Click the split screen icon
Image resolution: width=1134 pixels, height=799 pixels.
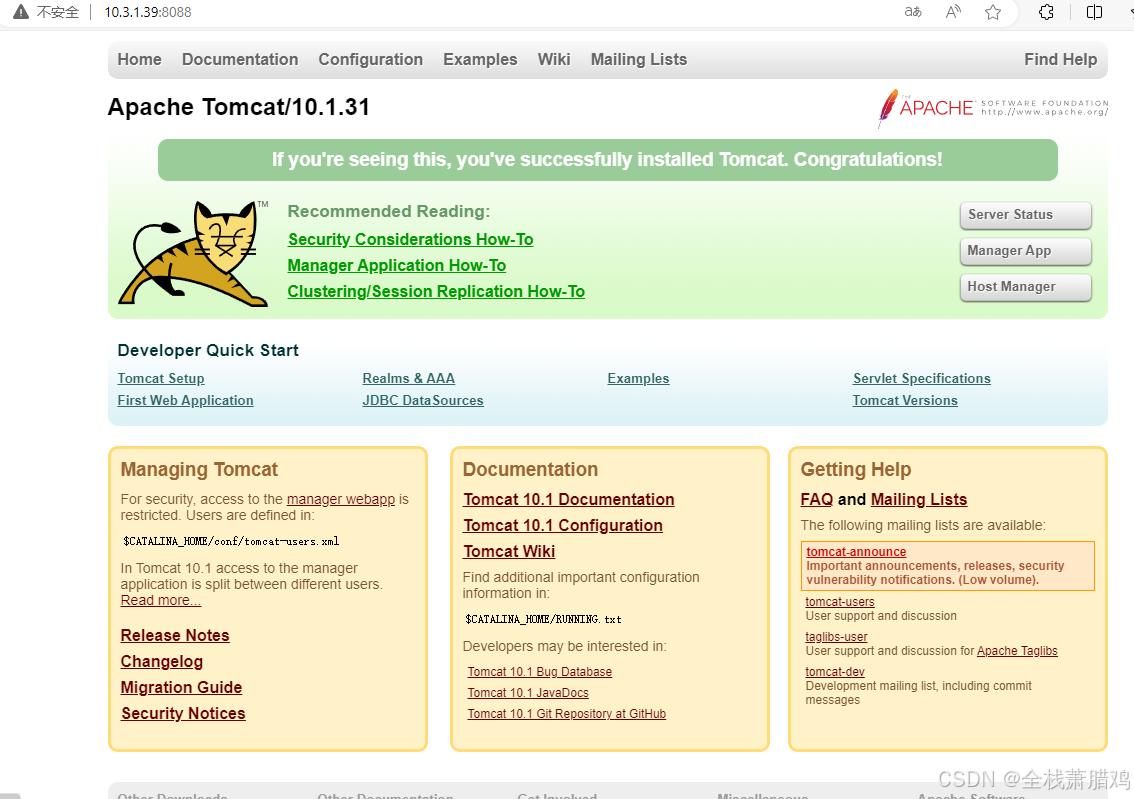[1092, 13]
